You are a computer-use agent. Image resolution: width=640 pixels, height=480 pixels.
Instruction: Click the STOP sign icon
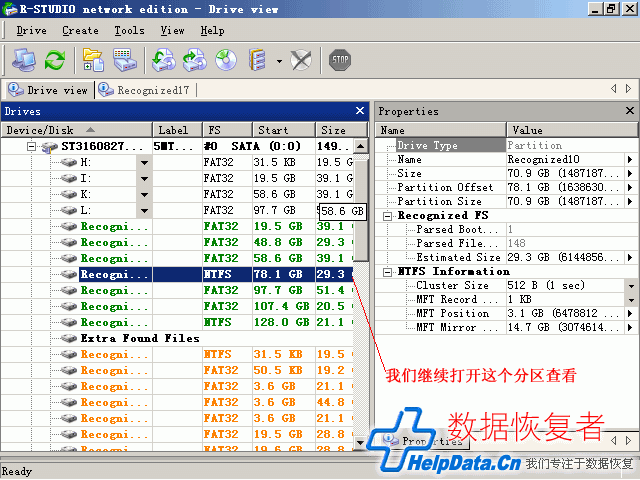(x=340, y=60)
